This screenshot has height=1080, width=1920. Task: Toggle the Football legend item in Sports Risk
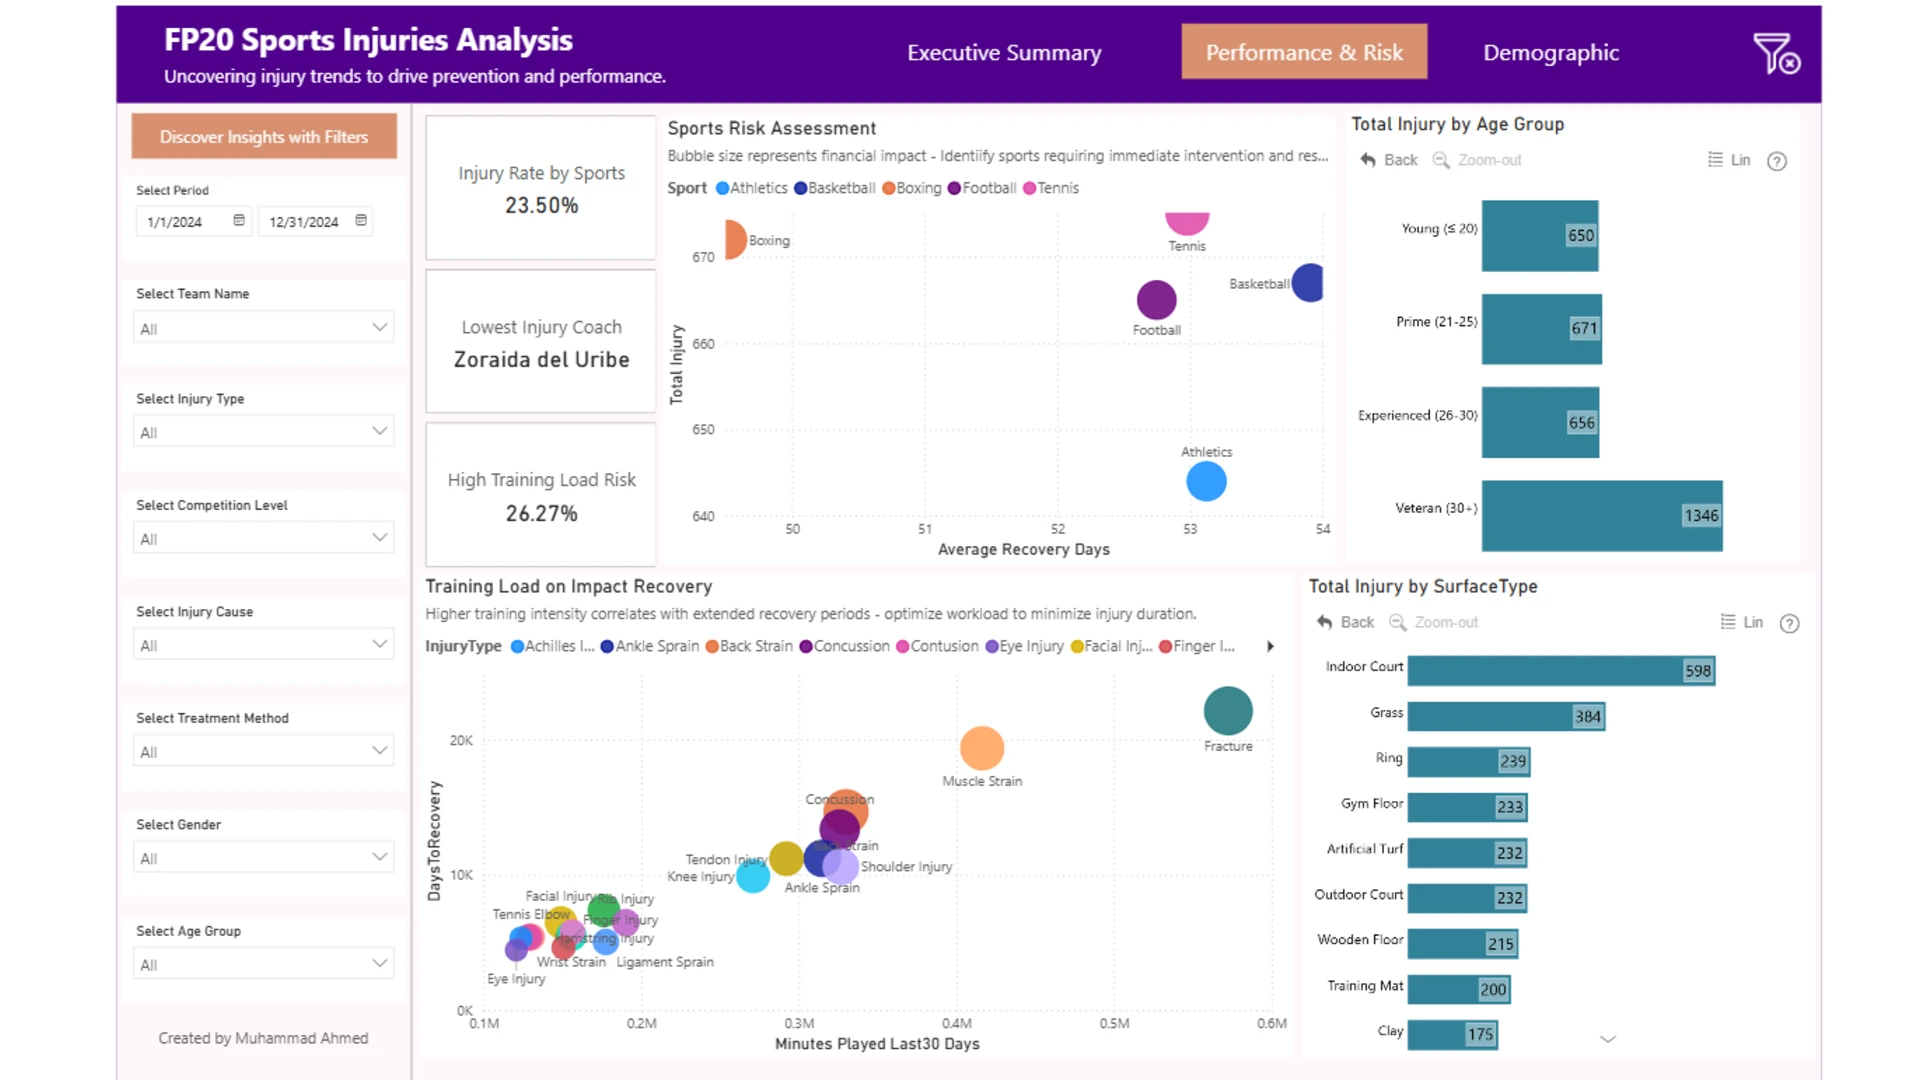pos(982,188)
